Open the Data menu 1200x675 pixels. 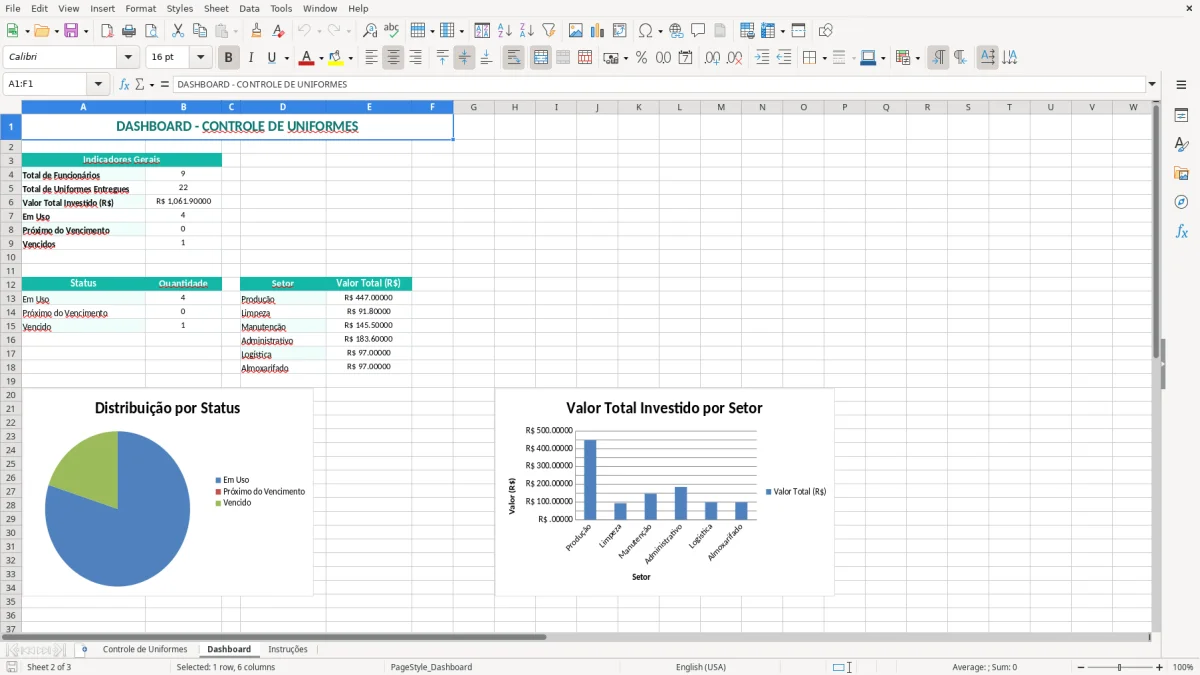(x=249, y=8)
